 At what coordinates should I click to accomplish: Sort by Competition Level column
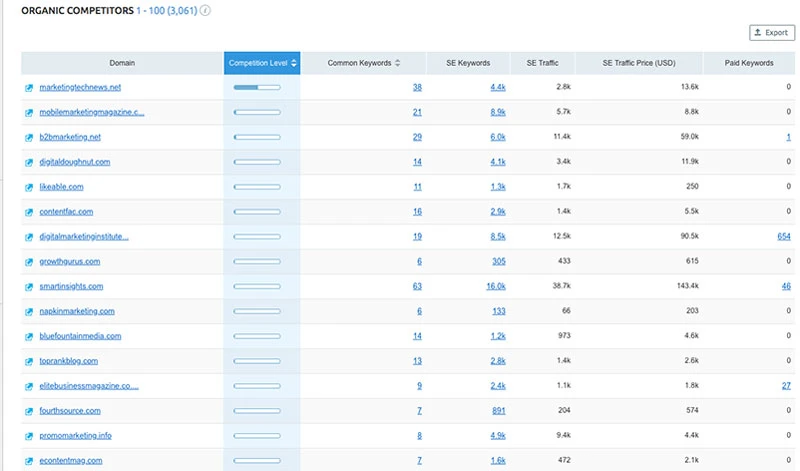(262, 63)
